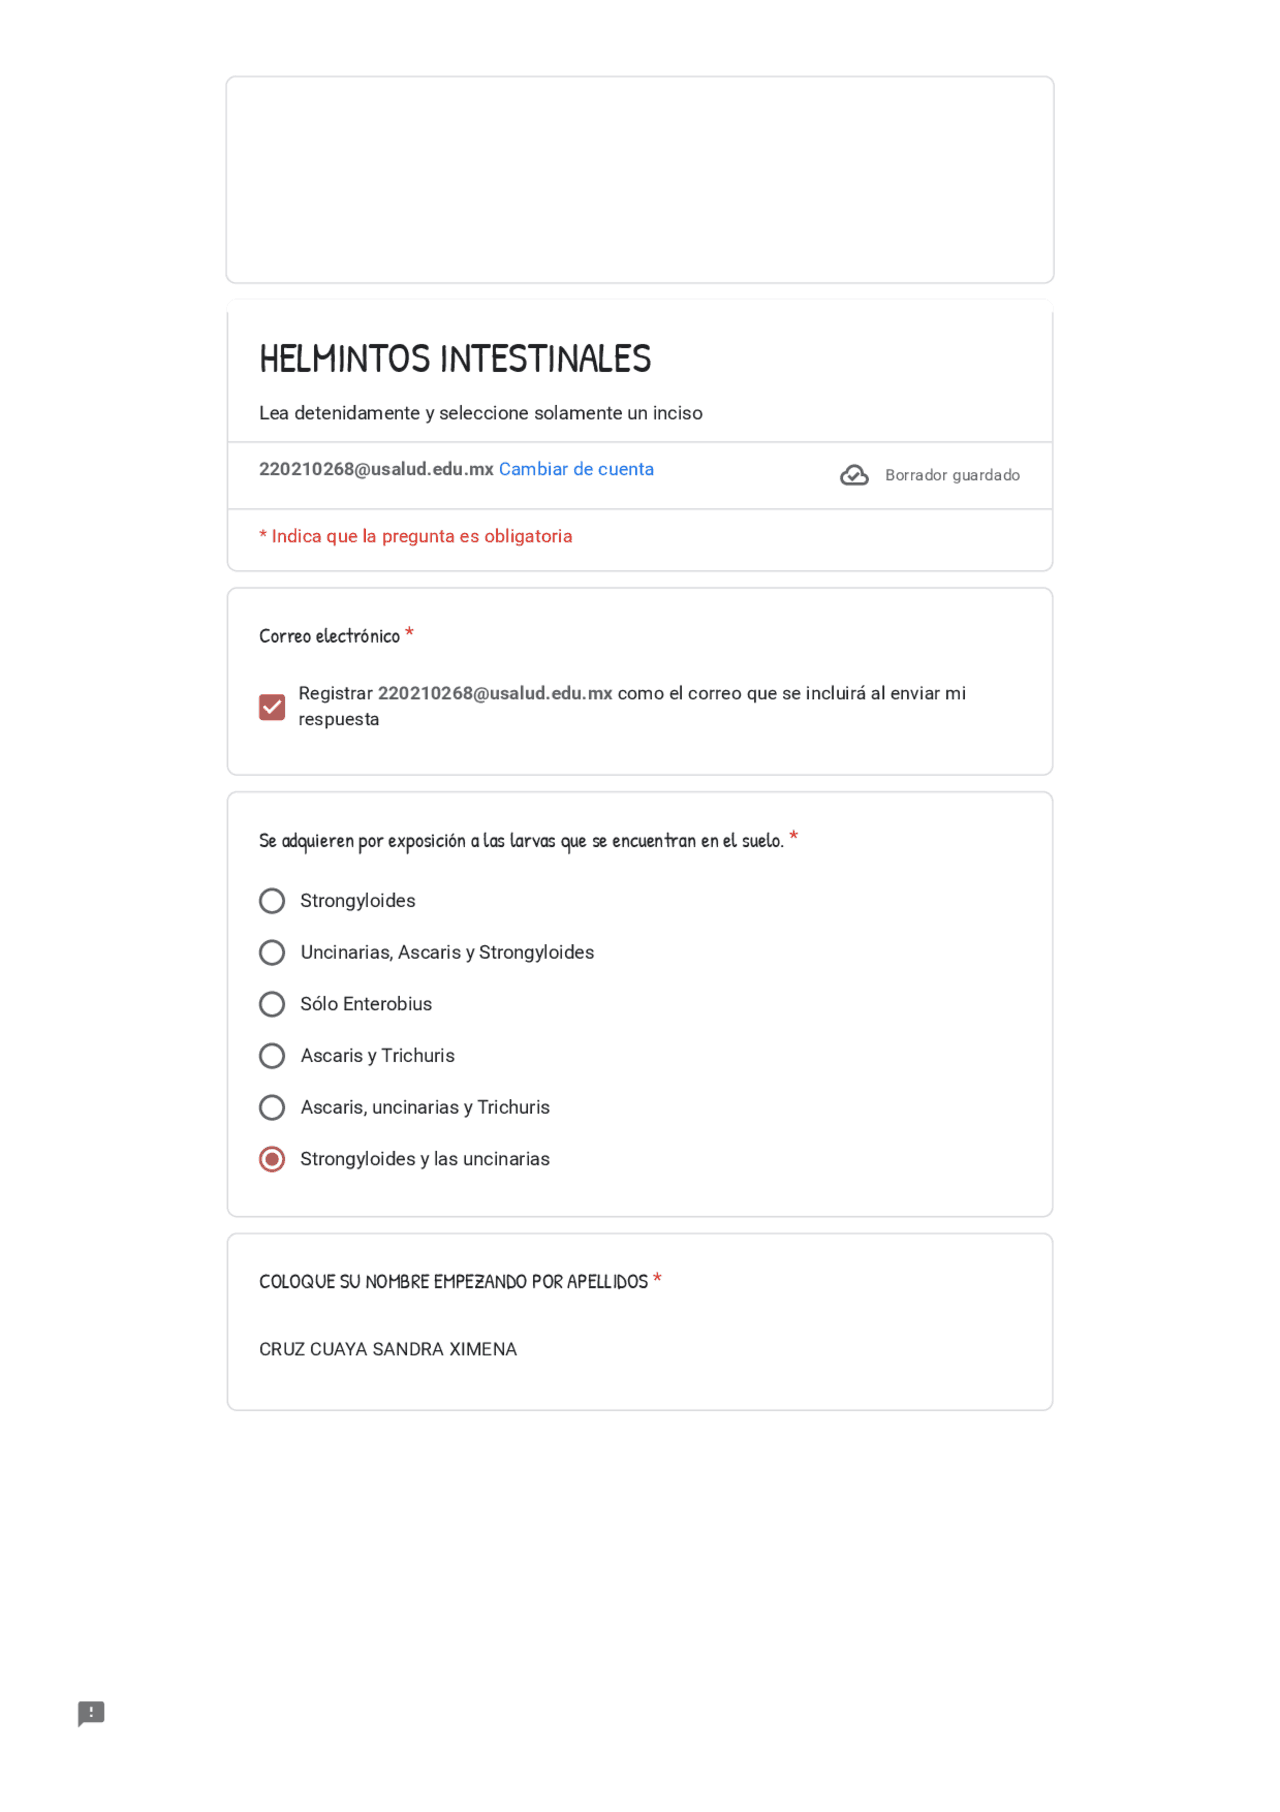Select the 'Sólo Enterobius' radio button
Screen dimensions: 1280x1812
[x=272, y=1004]
